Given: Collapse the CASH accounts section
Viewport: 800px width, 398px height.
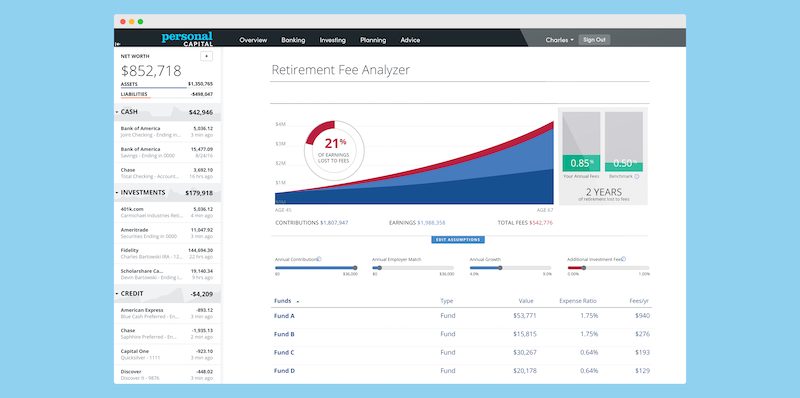Looking at the screenshot, I should click(117, 112).
